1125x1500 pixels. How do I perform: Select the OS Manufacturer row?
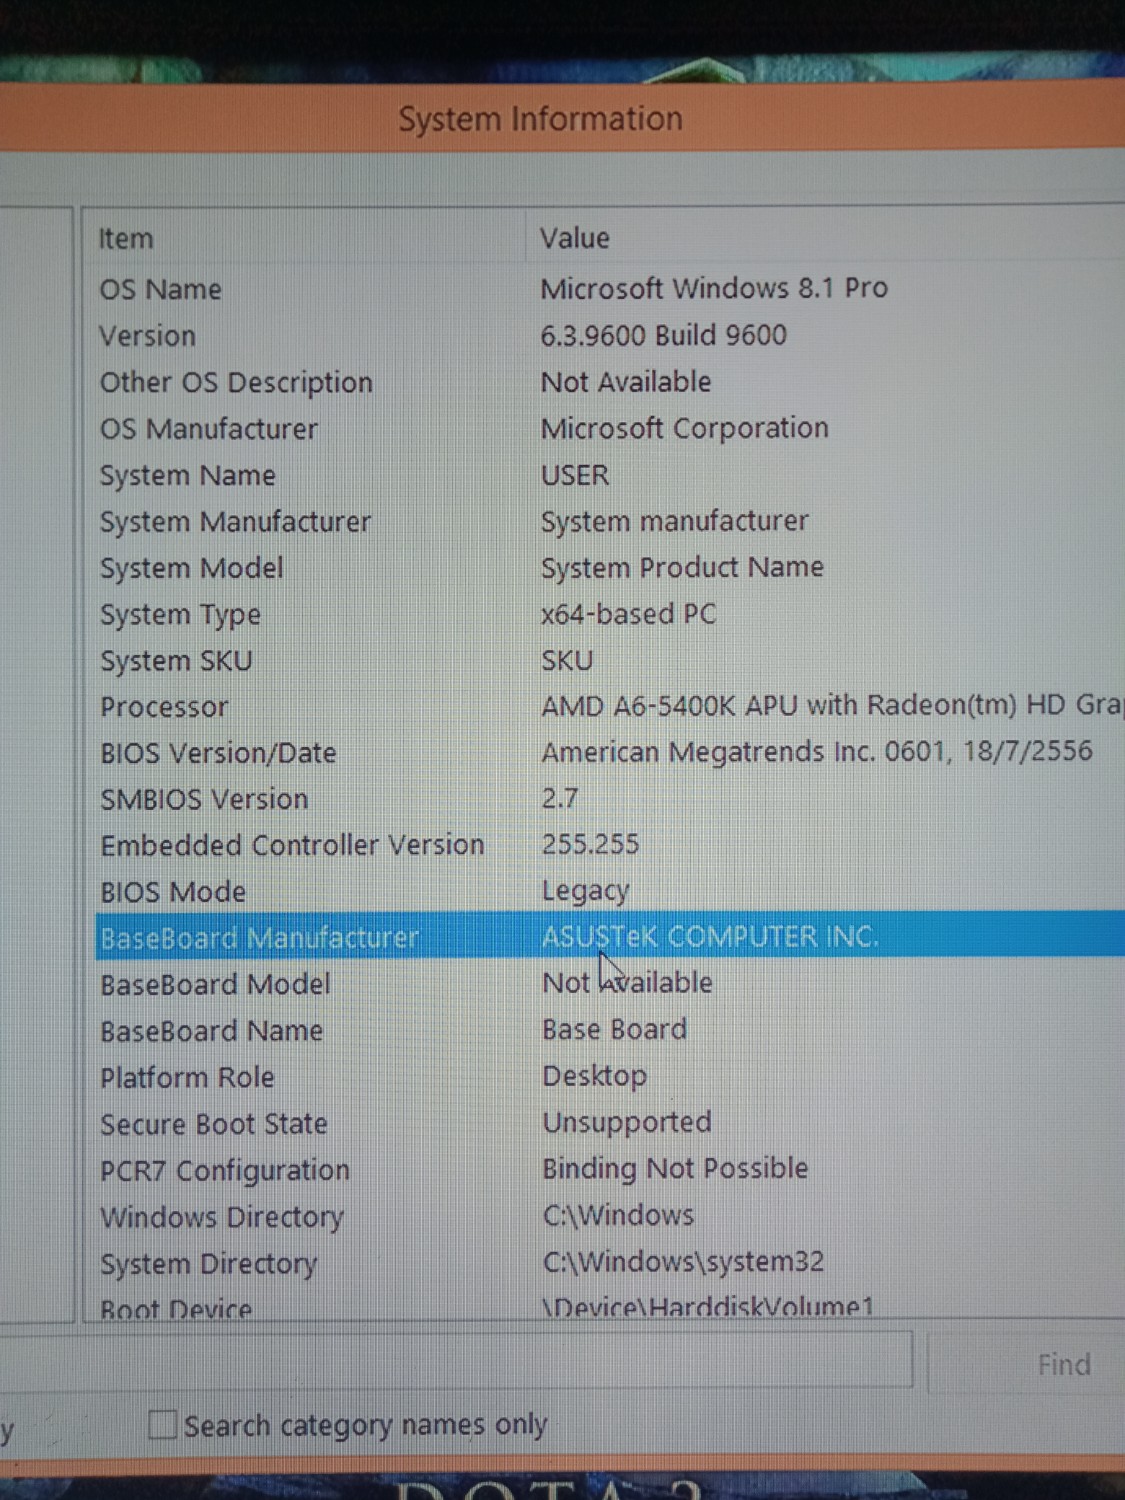click(609, 428)
